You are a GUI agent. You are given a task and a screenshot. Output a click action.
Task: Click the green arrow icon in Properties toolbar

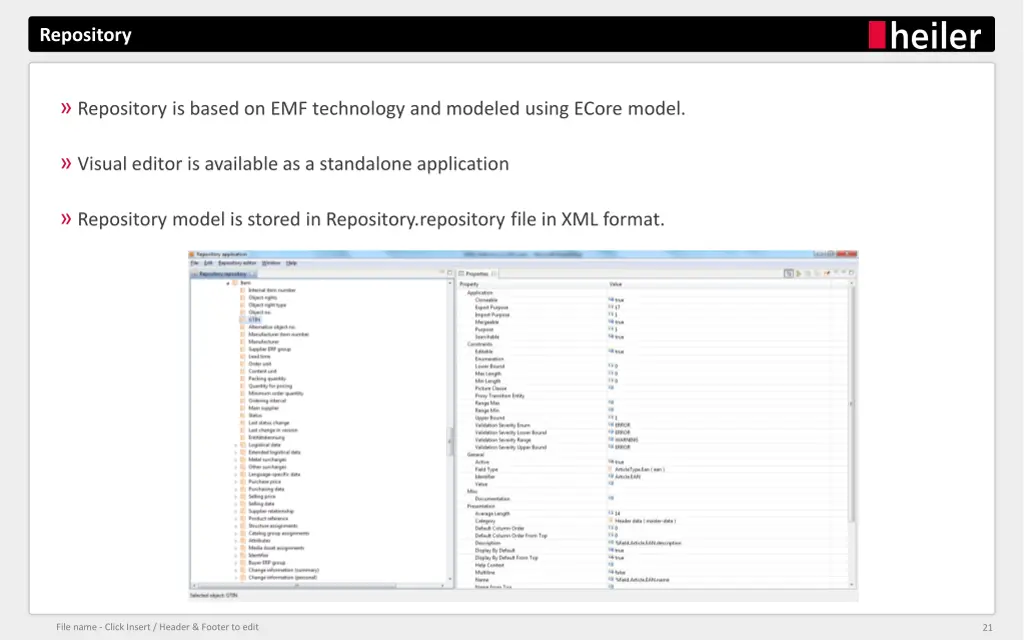[x=799, y=274]
